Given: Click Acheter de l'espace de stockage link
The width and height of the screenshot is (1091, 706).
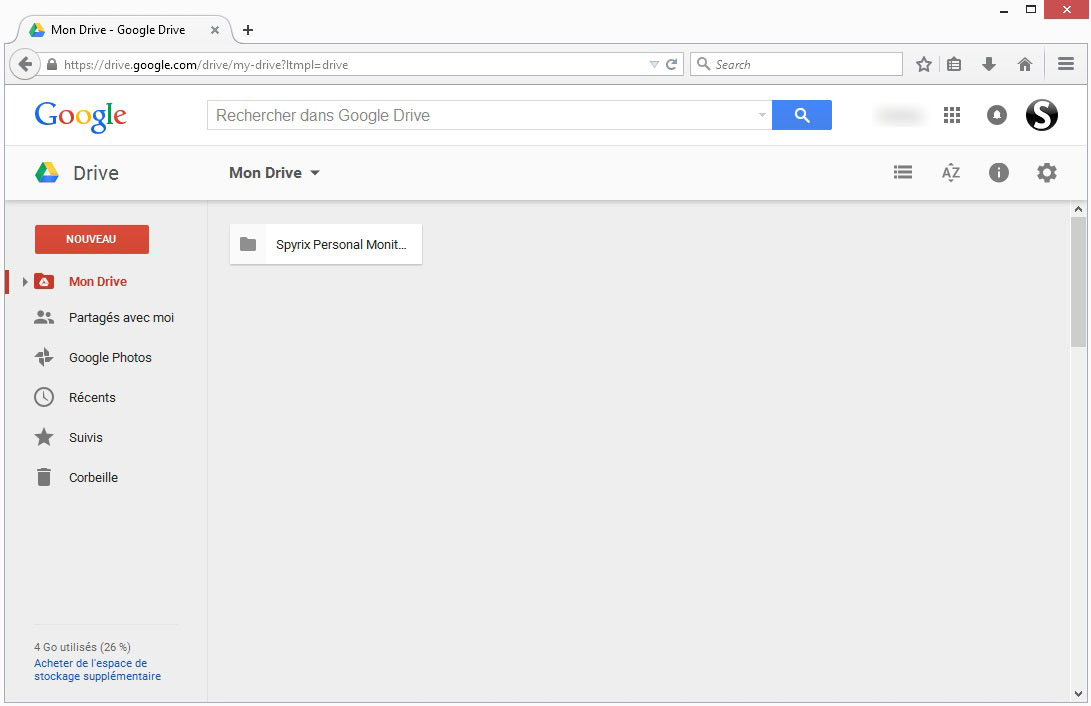Looking at the screenshot, I should pos(97,670).
